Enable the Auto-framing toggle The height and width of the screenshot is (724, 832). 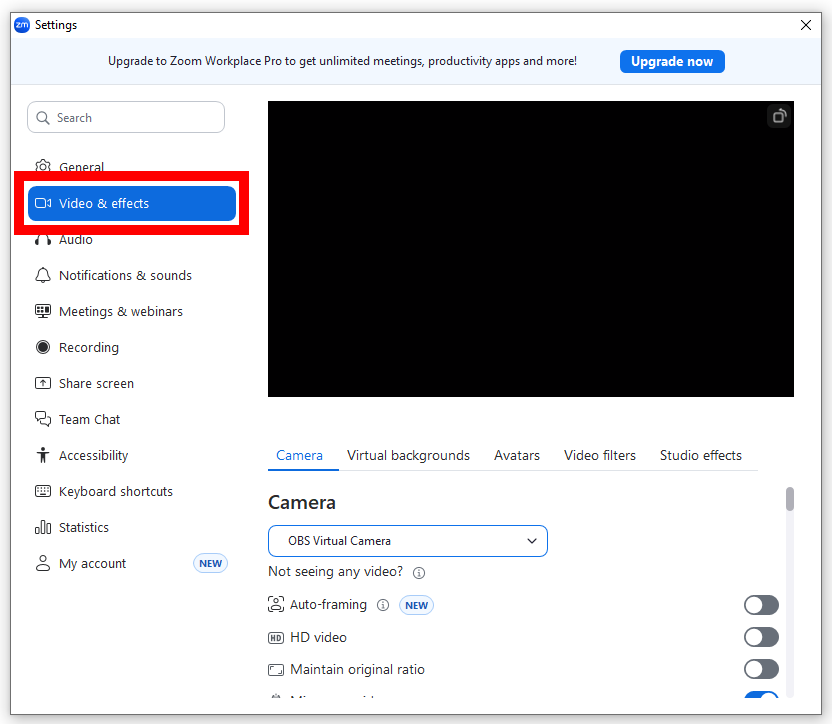(x=761, y=605)
